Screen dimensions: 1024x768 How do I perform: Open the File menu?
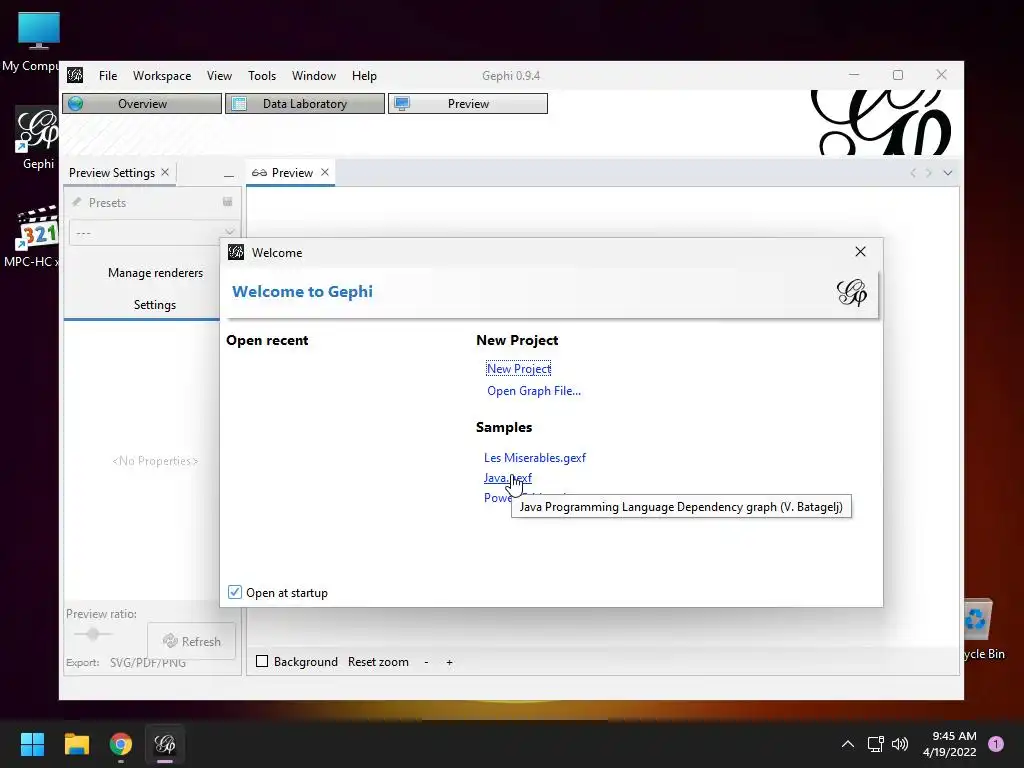pos(108,76)
